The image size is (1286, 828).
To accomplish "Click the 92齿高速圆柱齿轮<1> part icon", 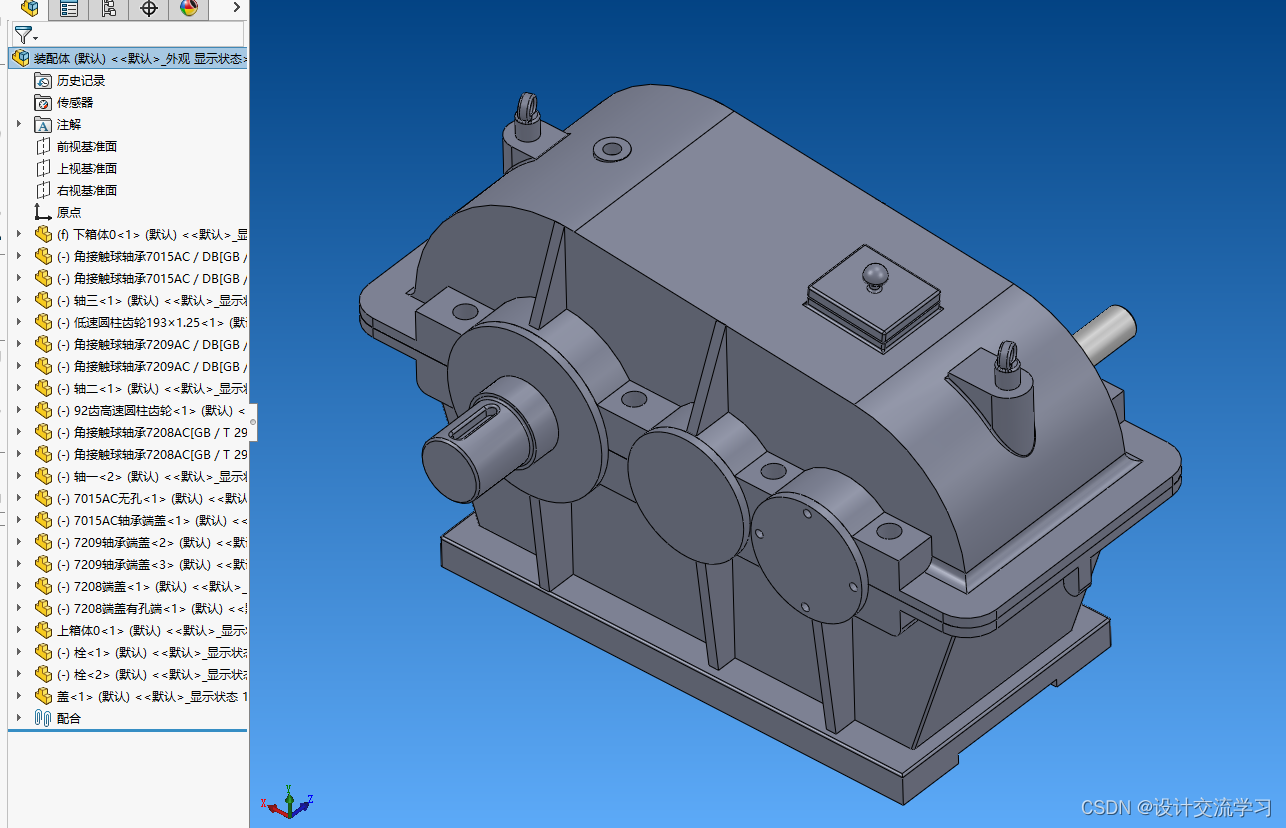I will pos(42,410).
